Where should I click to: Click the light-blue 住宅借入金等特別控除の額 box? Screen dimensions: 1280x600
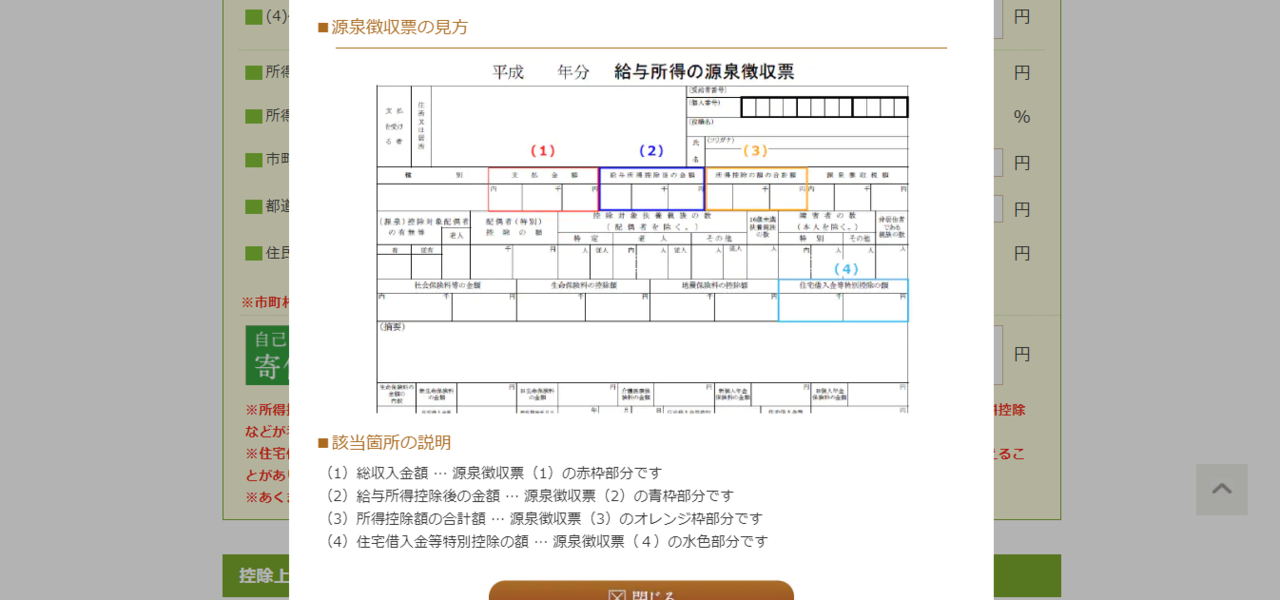pyautogui.click(x=843, y=300)
